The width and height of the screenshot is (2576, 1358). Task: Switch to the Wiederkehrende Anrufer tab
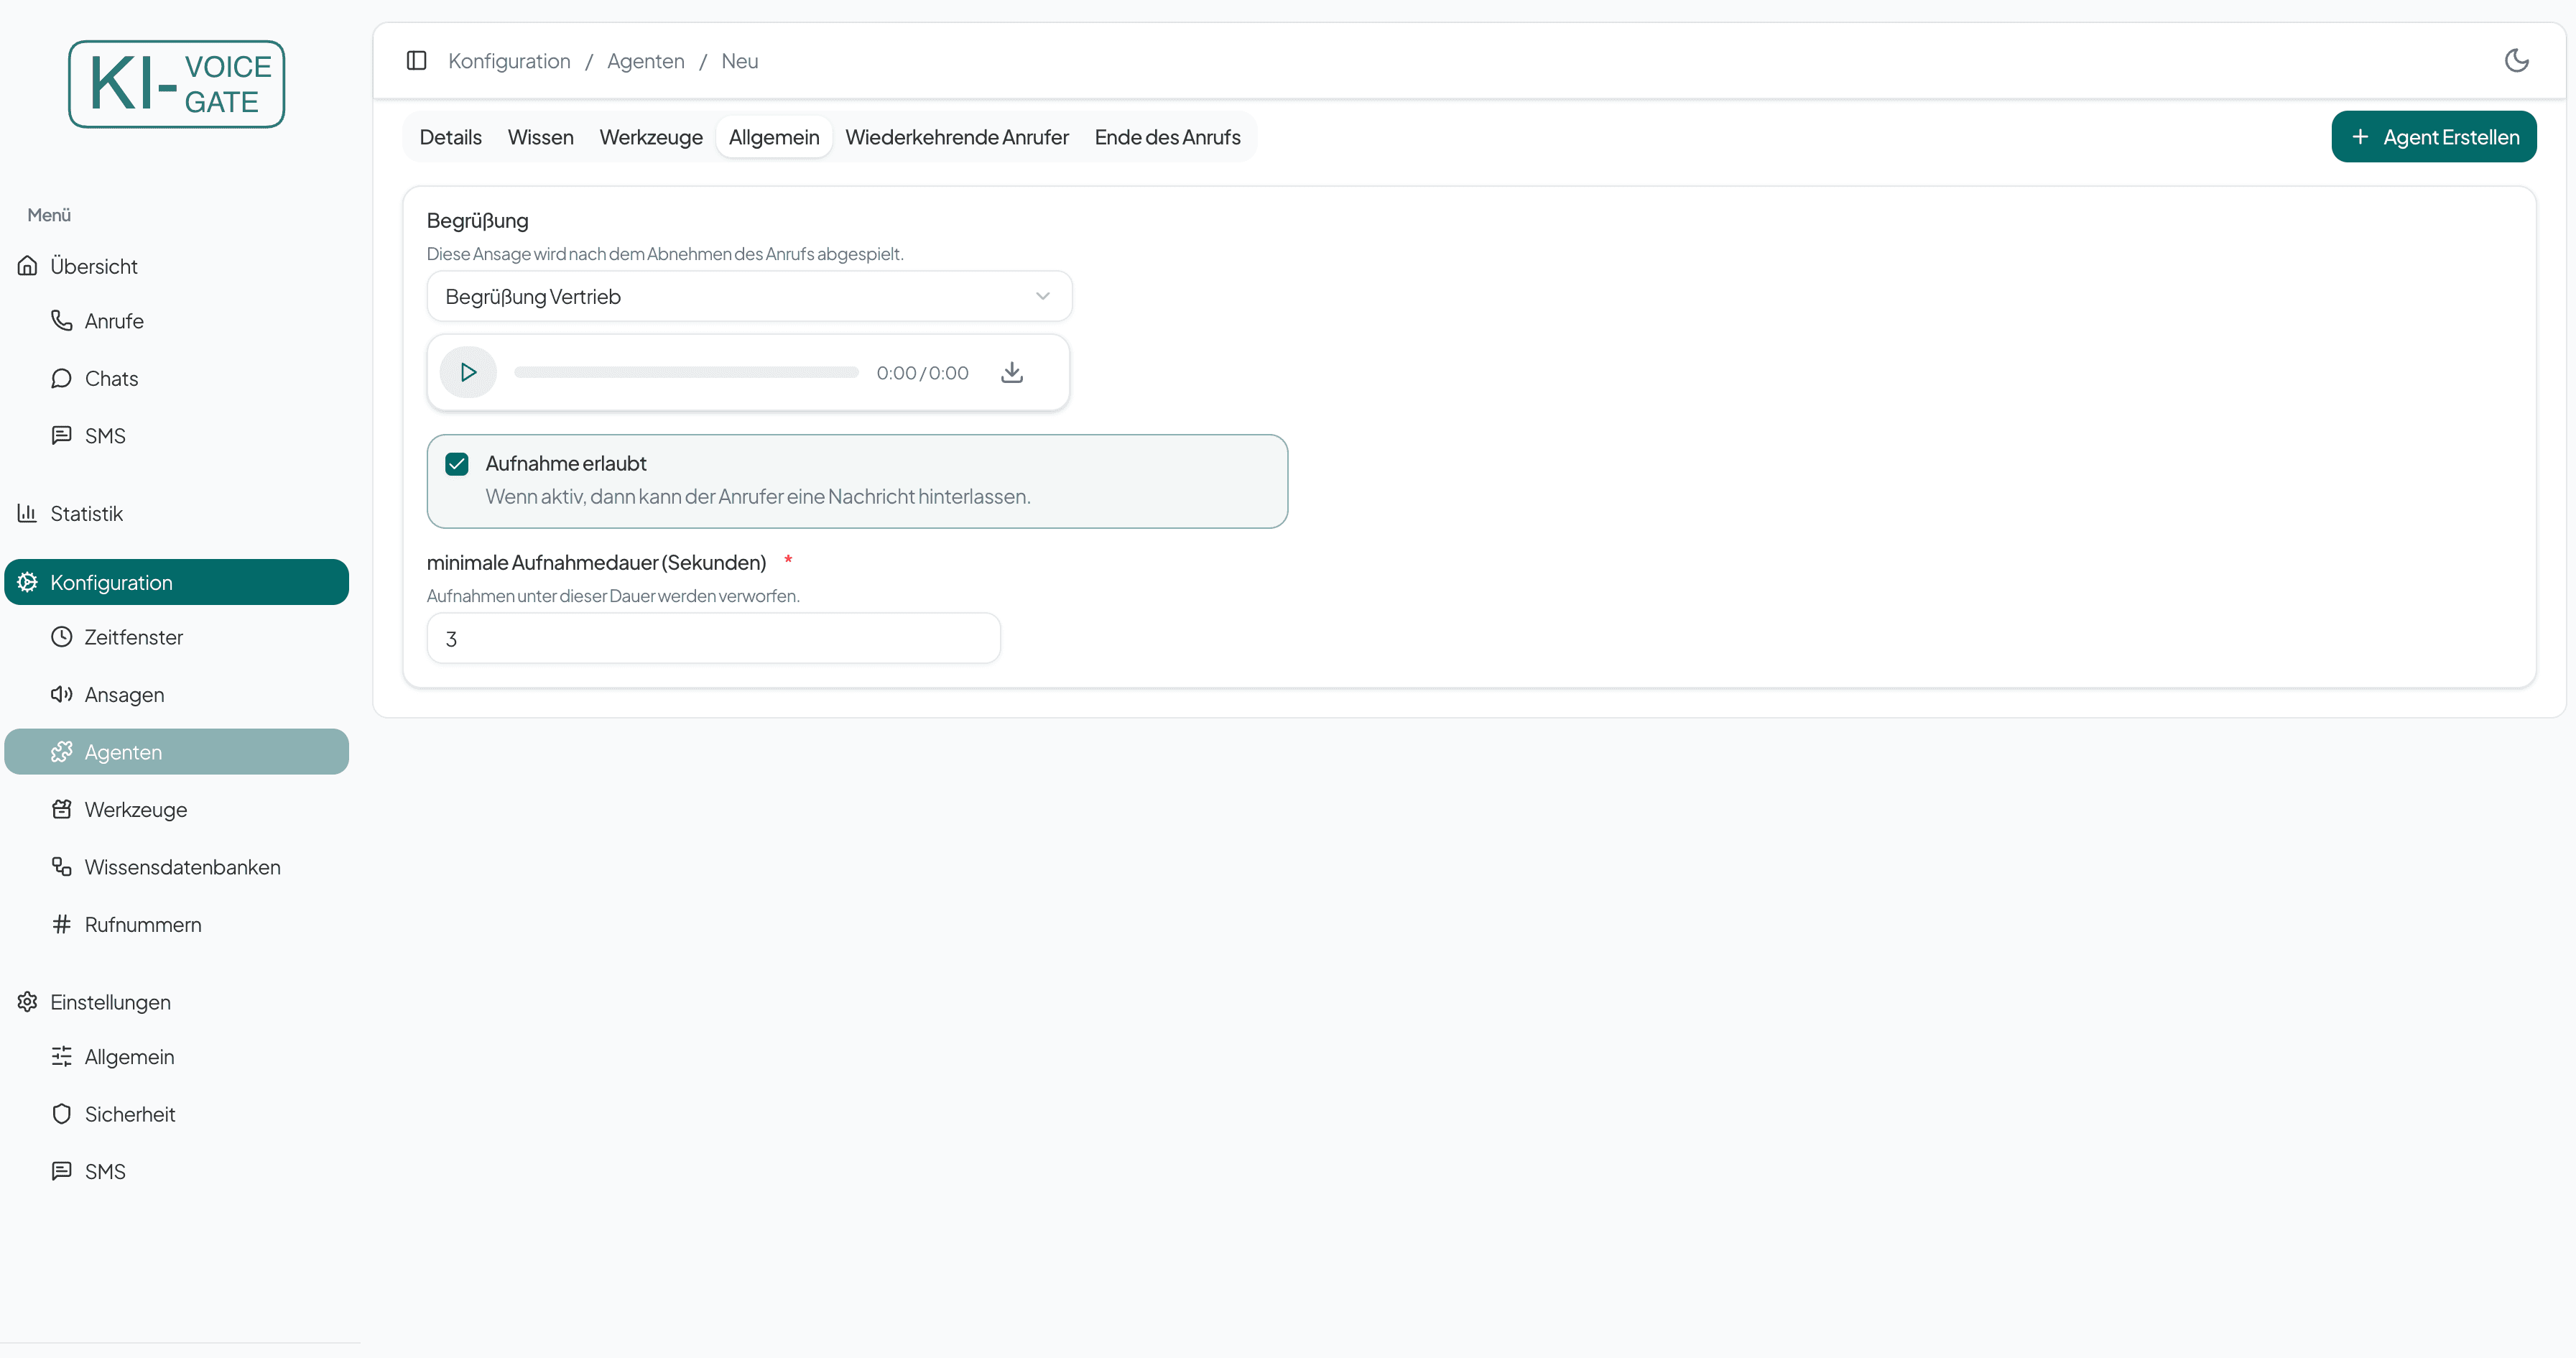click(956, 137)
